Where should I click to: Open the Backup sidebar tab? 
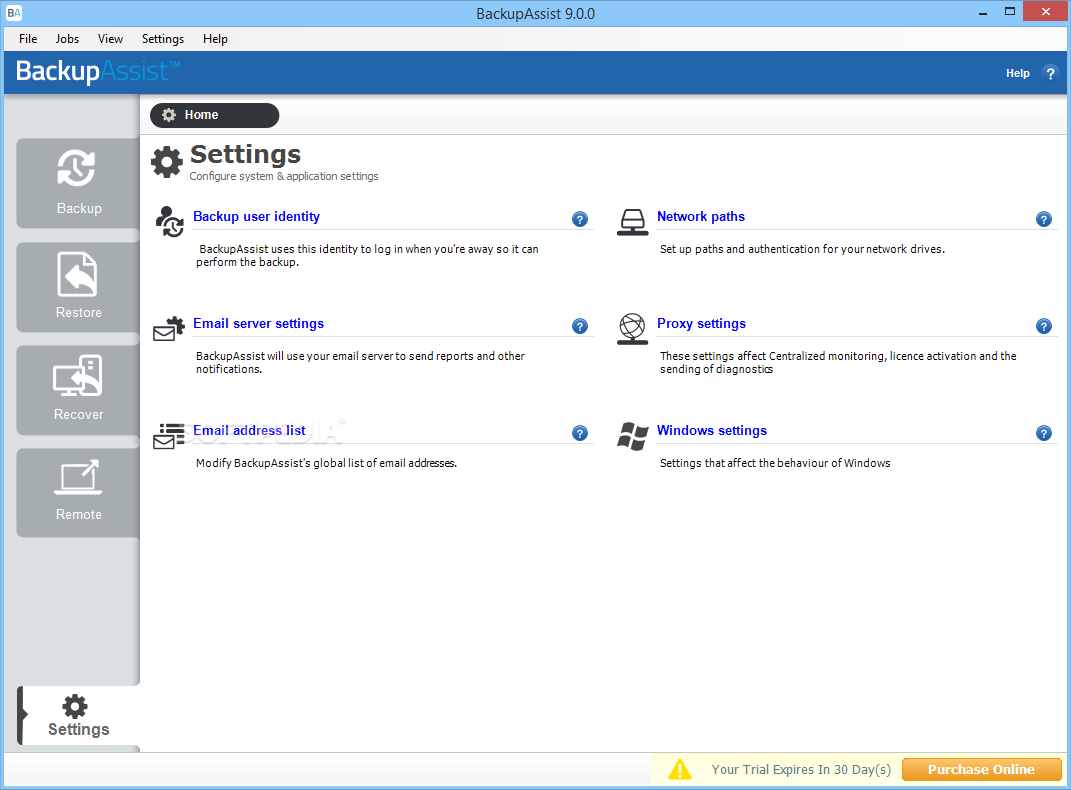pyautogui.click(x=79, y=183)
